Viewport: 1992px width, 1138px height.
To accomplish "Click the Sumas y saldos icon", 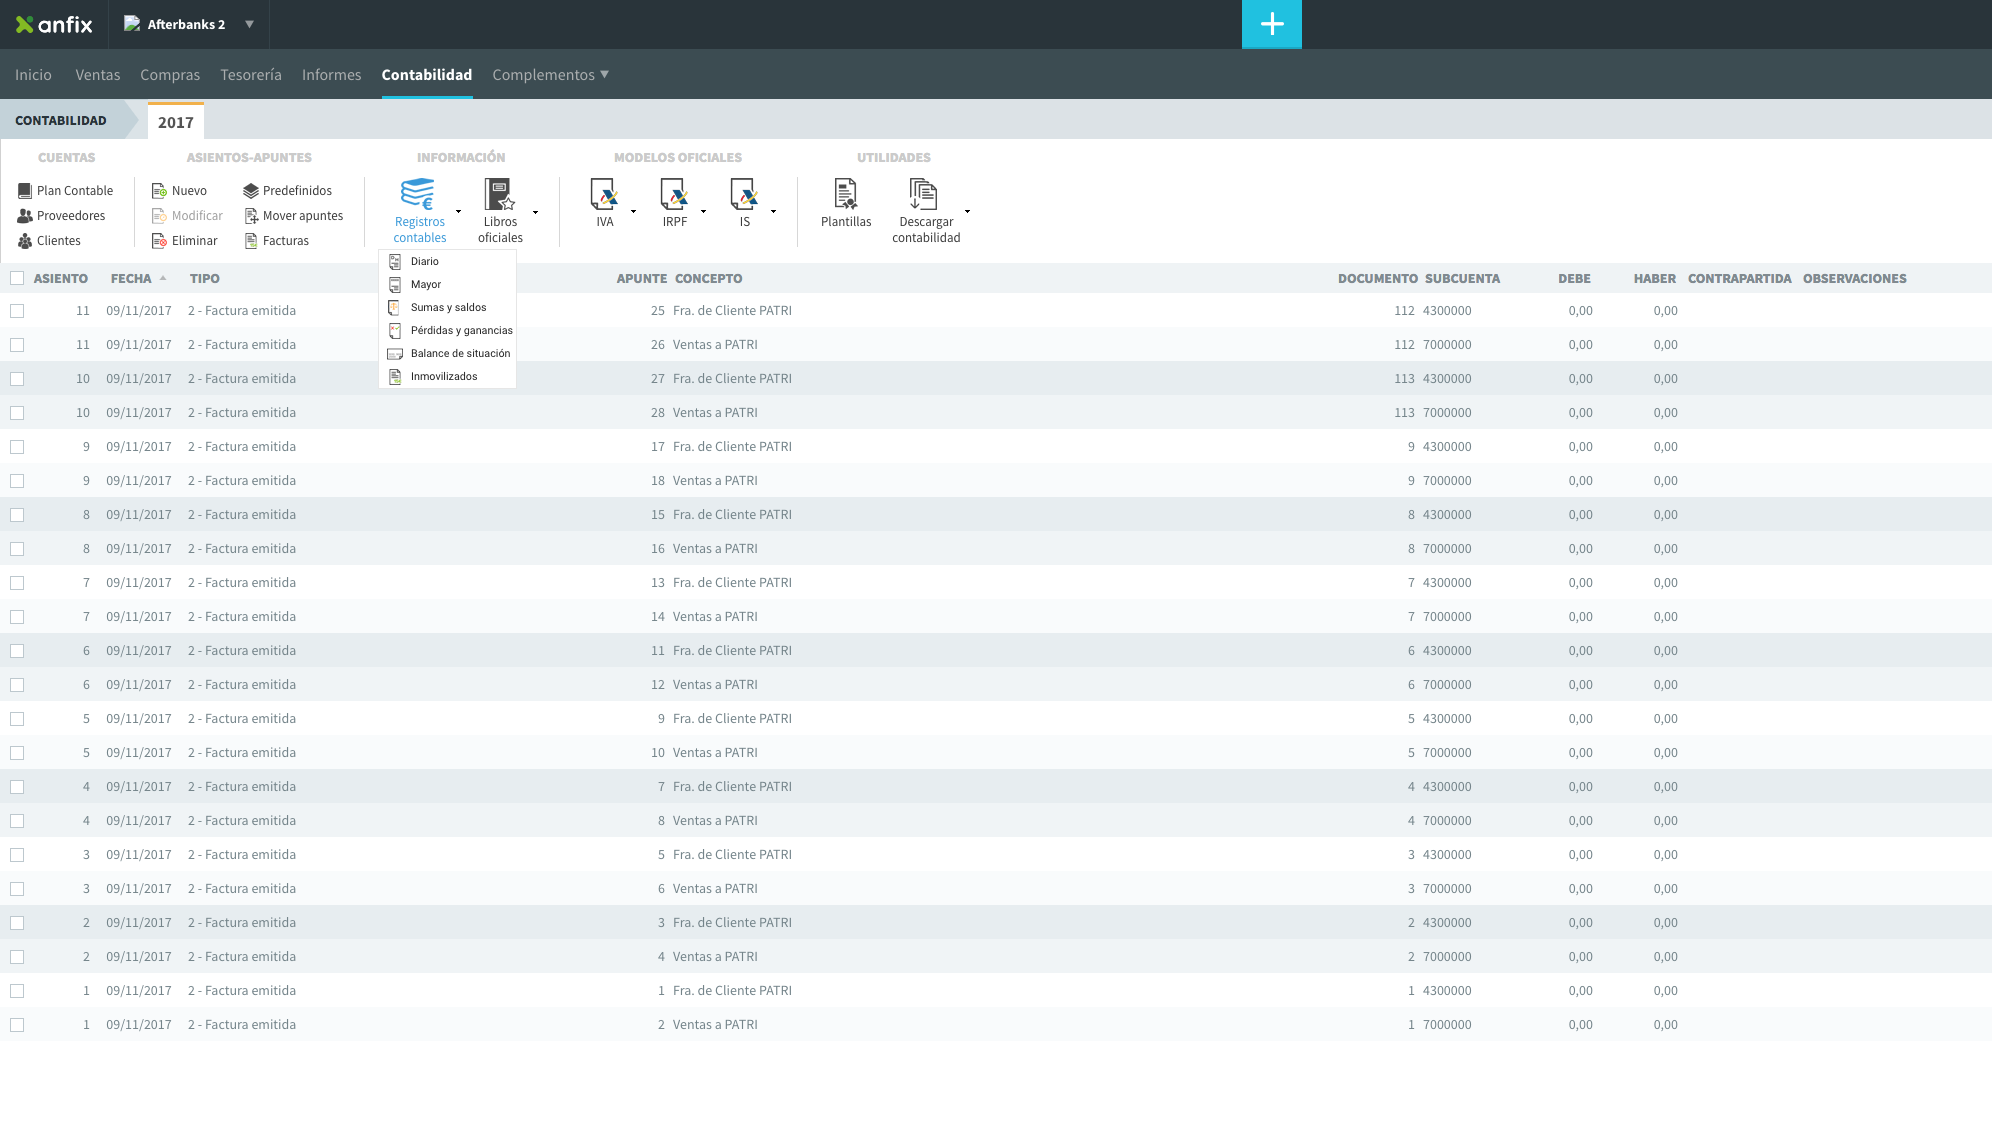I will [395, 307].
